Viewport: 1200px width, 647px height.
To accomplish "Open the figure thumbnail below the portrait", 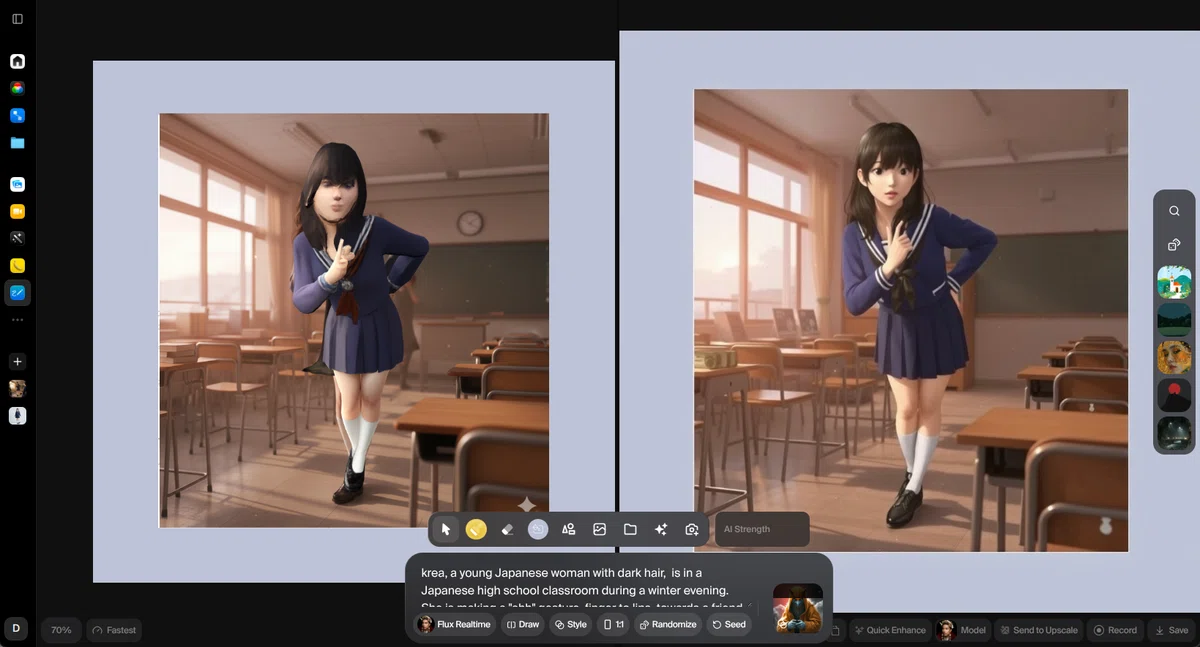I will tap(17, 415).
